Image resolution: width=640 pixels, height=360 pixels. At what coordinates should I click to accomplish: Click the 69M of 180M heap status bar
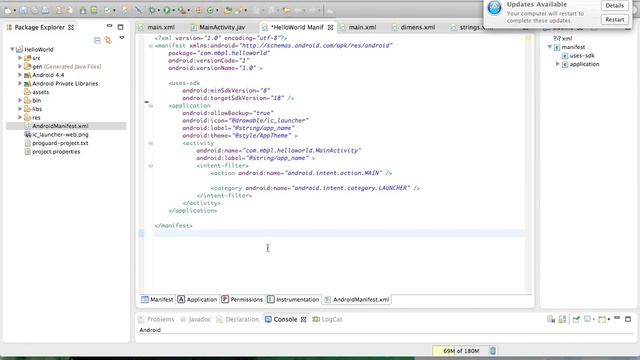tap(460, 351)
